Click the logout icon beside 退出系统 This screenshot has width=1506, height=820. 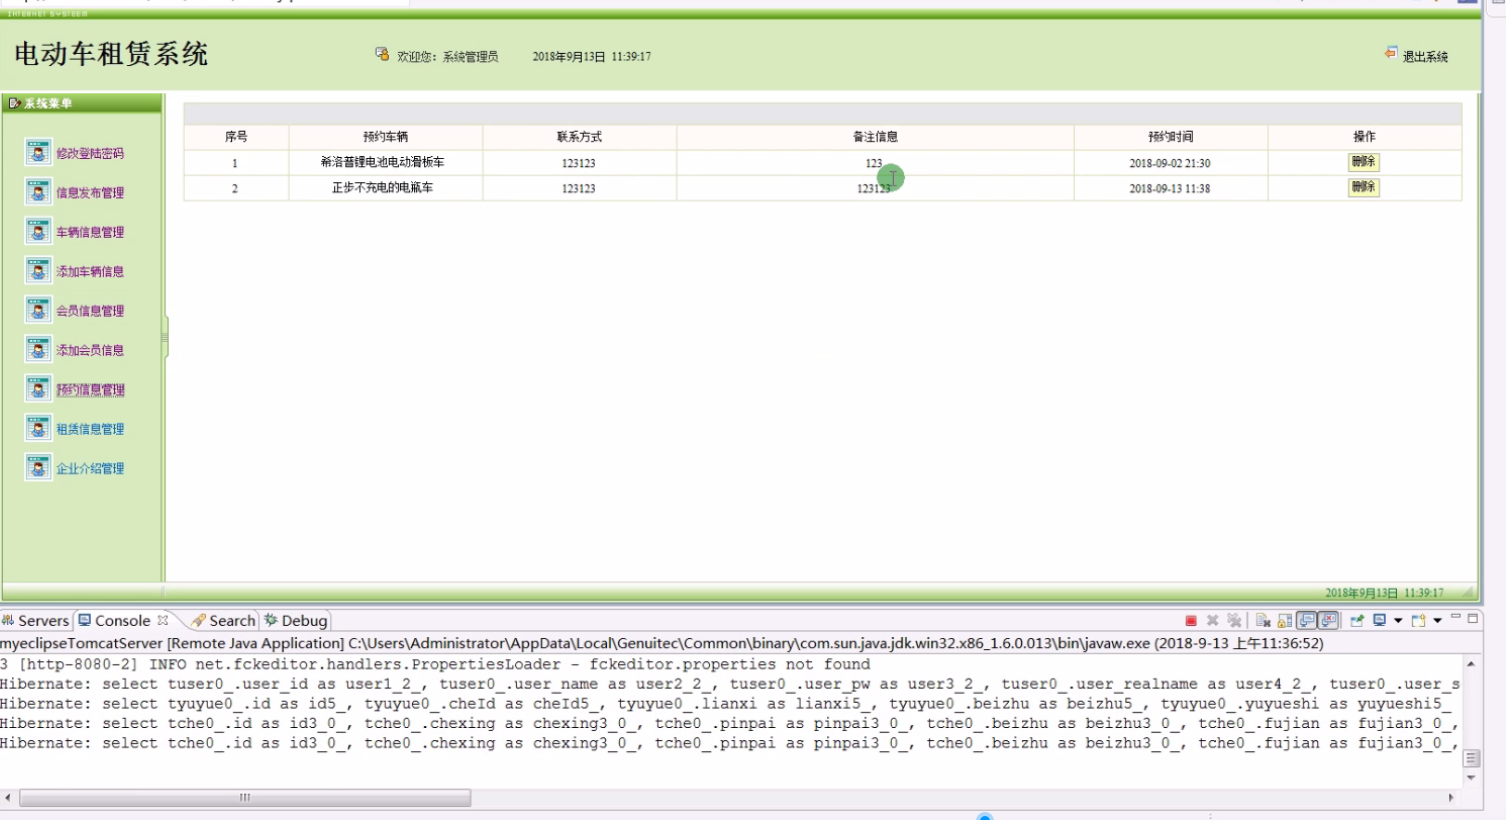point(1391,53)
